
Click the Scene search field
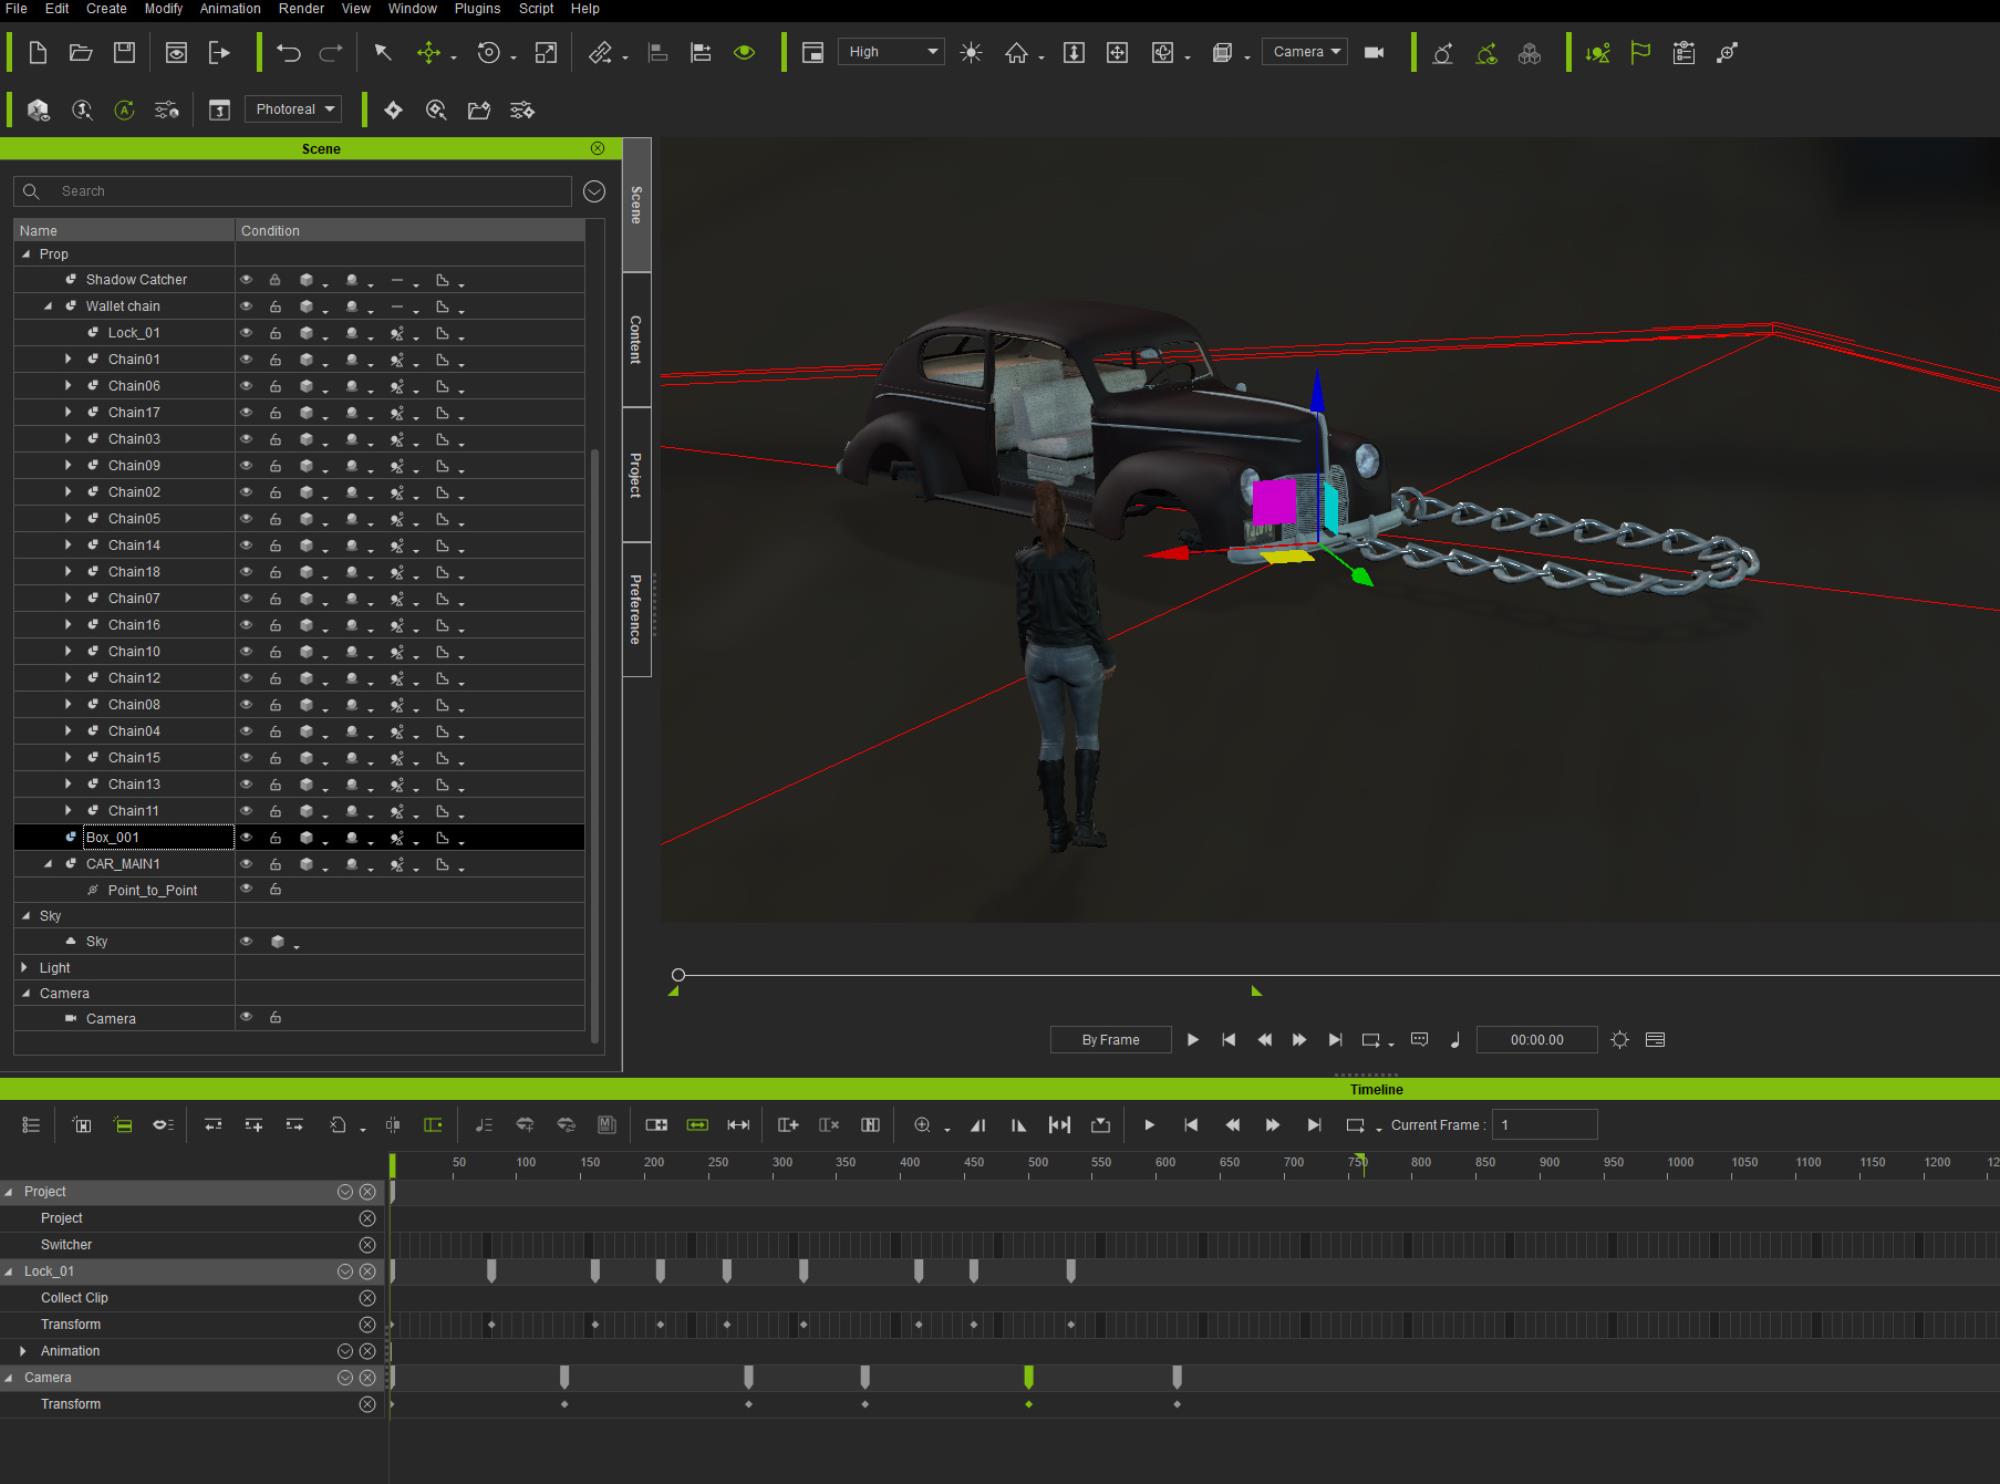[292, 191]
